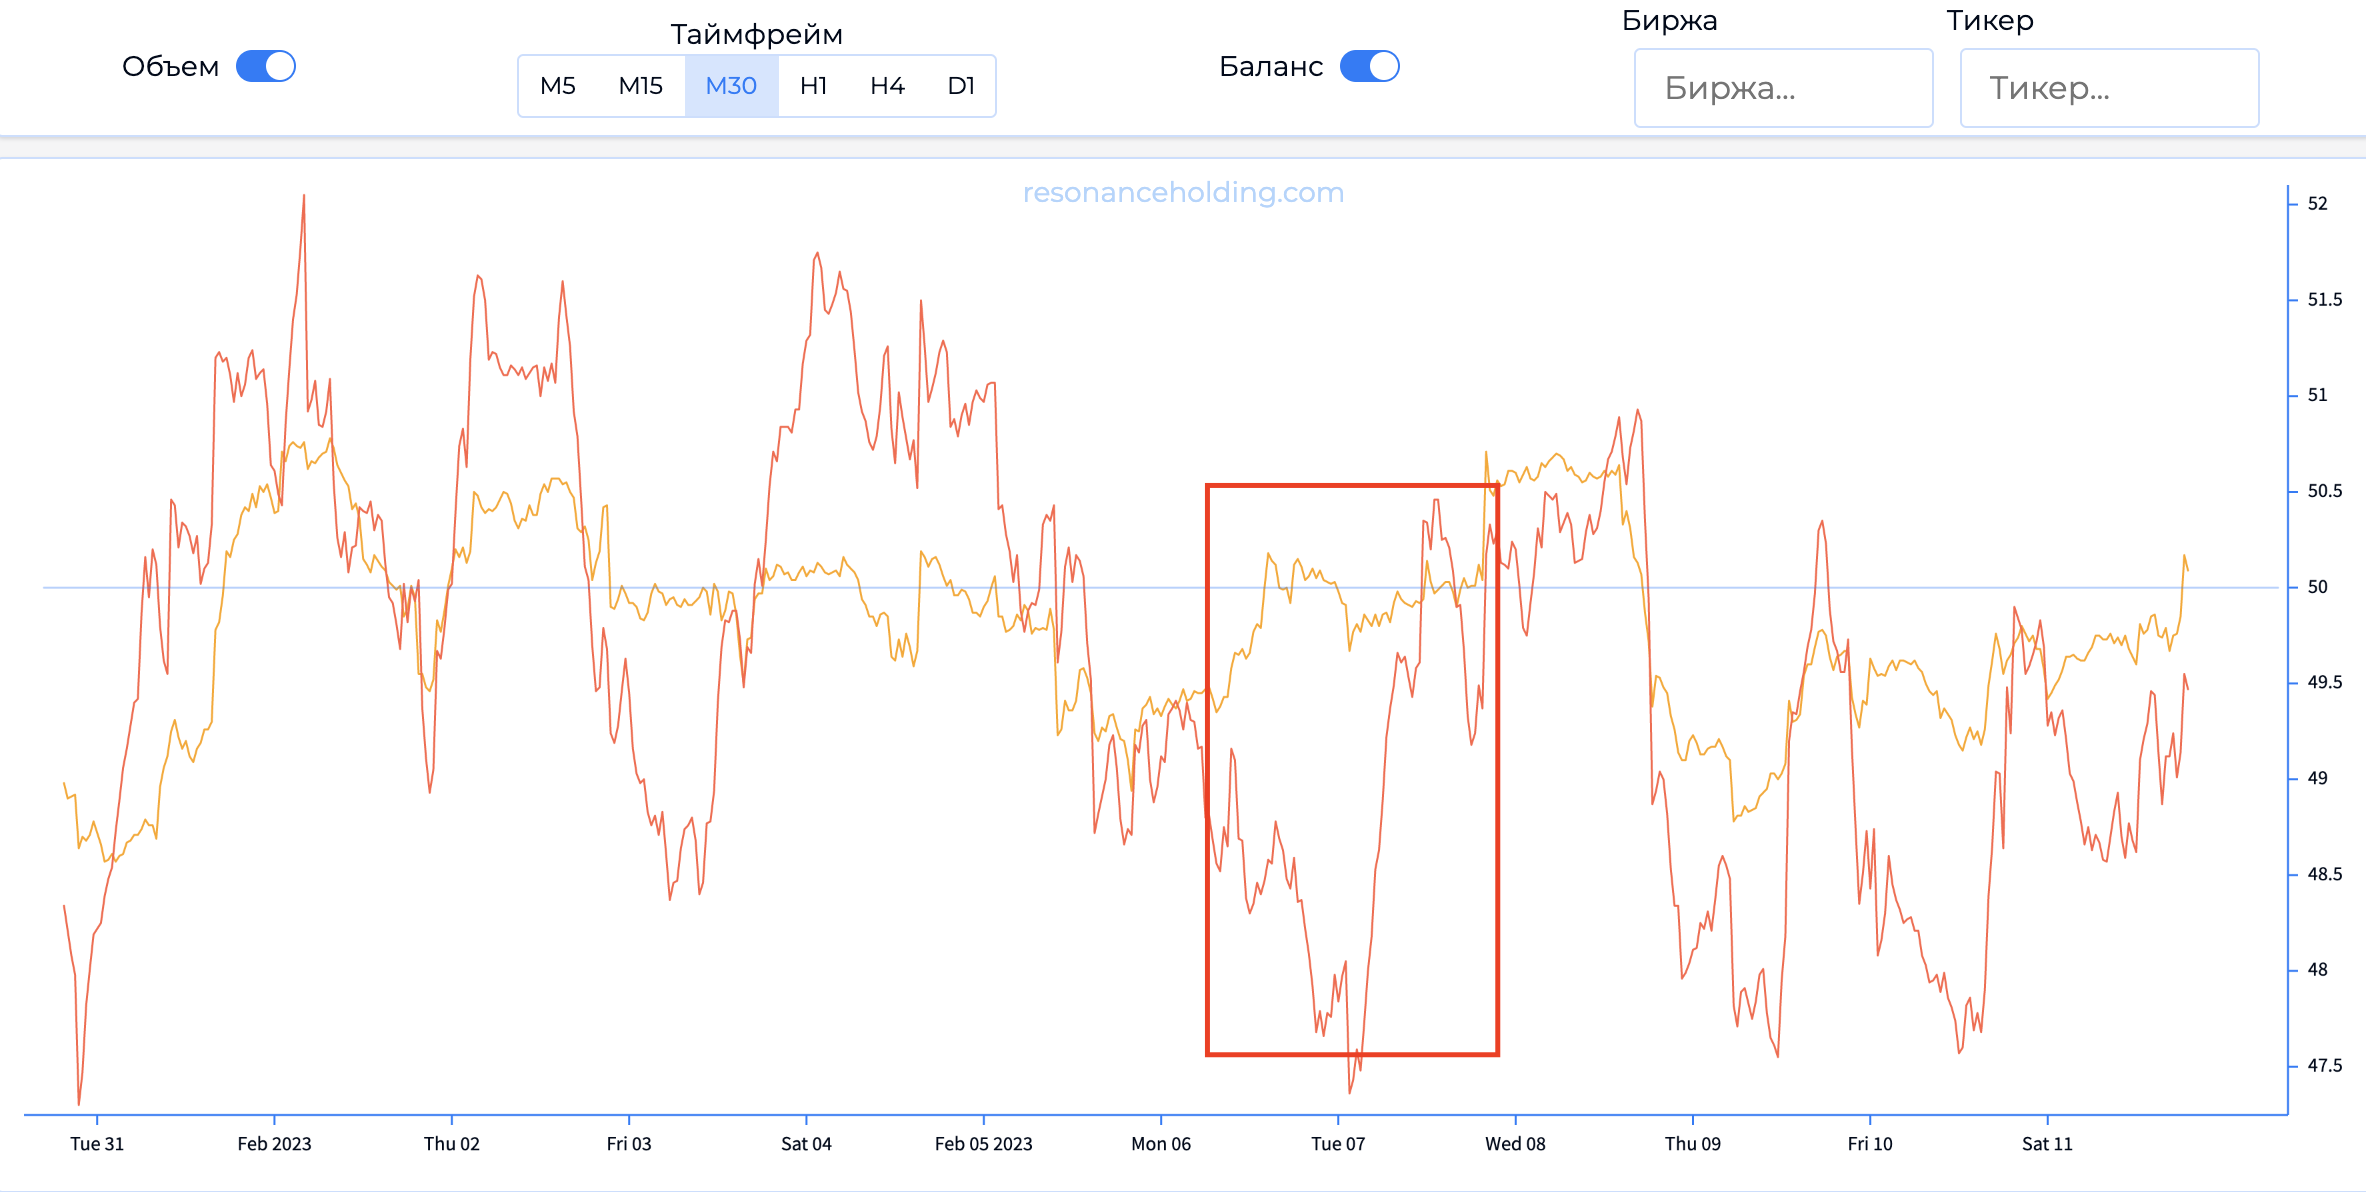Select the D1 daily timeframe

(x=961, y=86)
